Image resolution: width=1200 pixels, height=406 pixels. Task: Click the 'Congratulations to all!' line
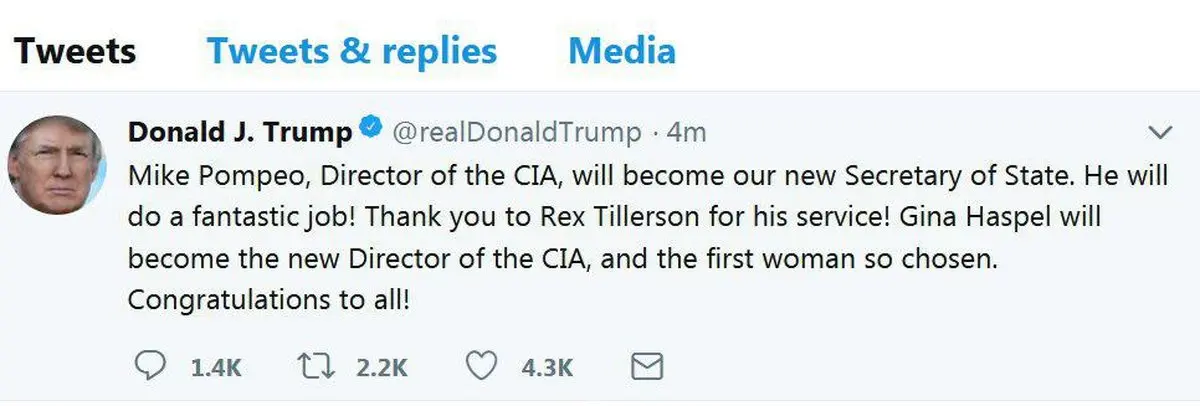pos(269,301)
